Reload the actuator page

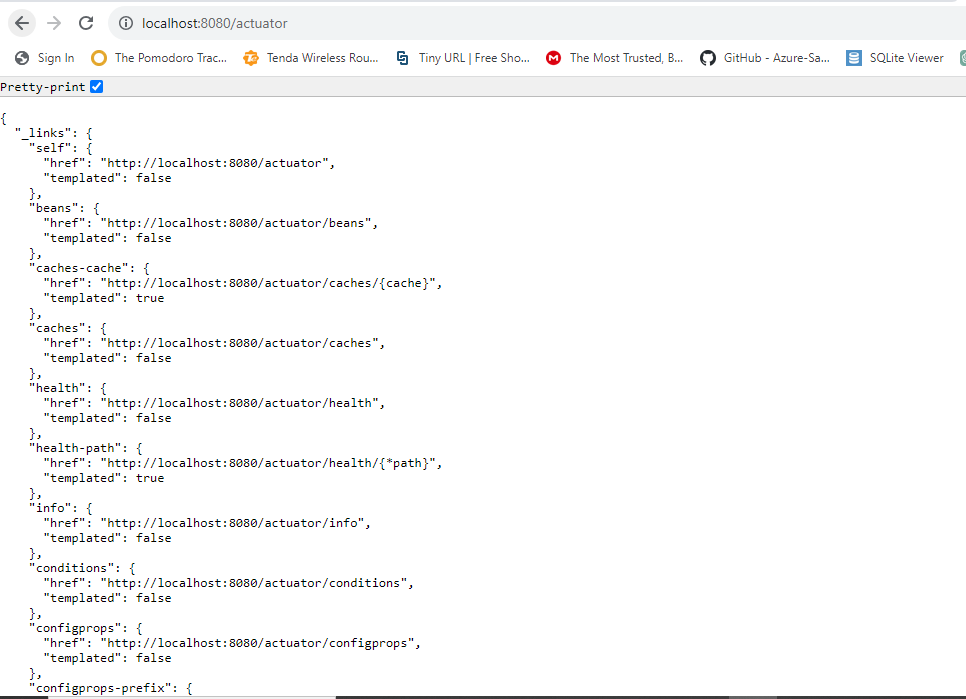point(88,22)
